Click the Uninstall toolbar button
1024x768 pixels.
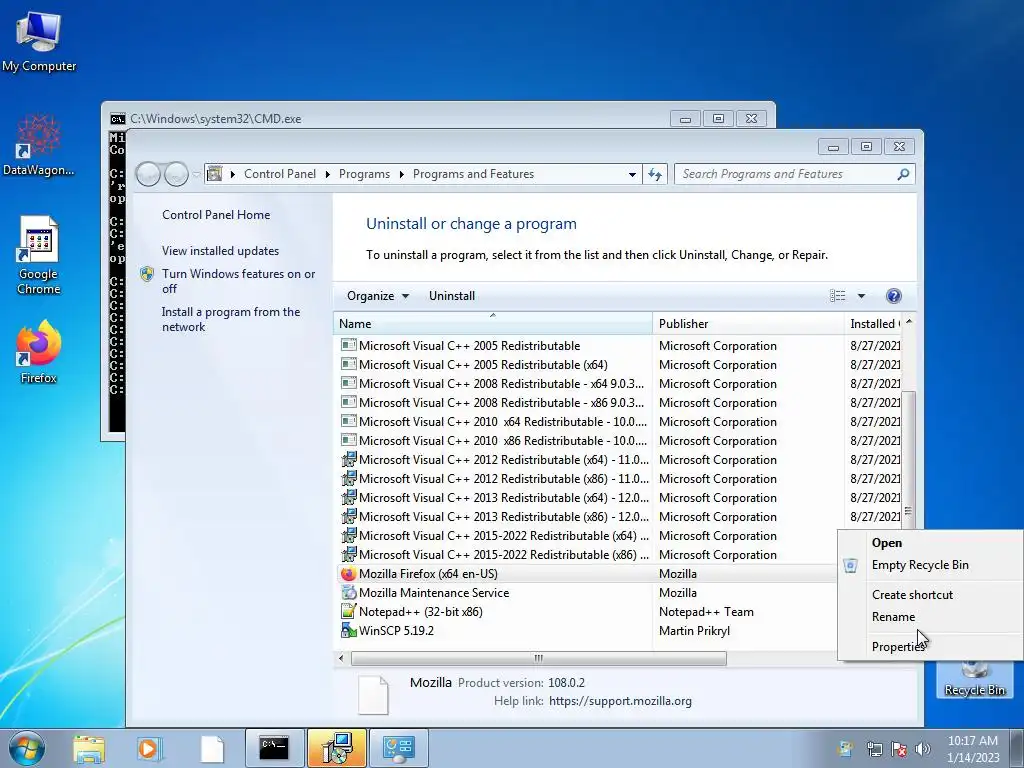click(451, 296)
